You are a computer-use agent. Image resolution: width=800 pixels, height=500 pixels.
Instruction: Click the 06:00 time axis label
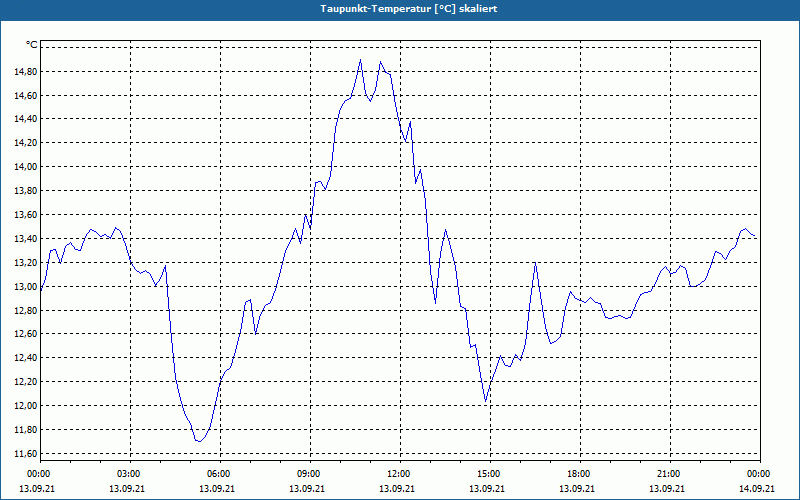pos(219,474)
